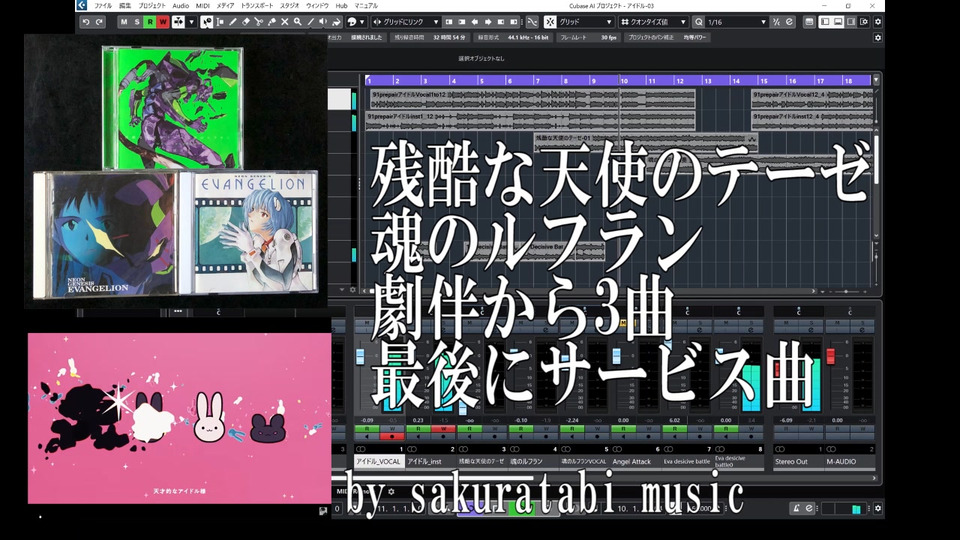
Task: Select the Eva desicive battle channel name
Action: click(686, 462)
